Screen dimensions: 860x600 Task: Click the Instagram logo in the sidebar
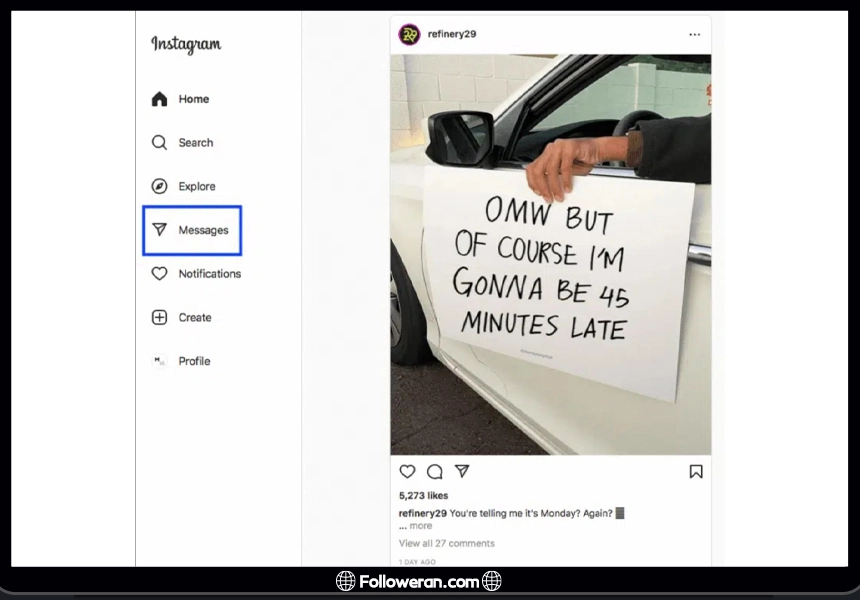tap(186, 45)
